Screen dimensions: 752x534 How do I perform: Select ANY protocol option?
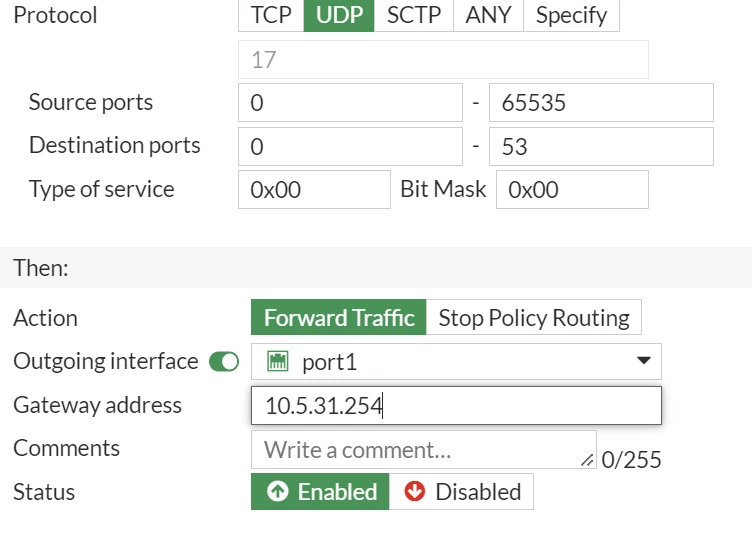[x=488, y=15]
